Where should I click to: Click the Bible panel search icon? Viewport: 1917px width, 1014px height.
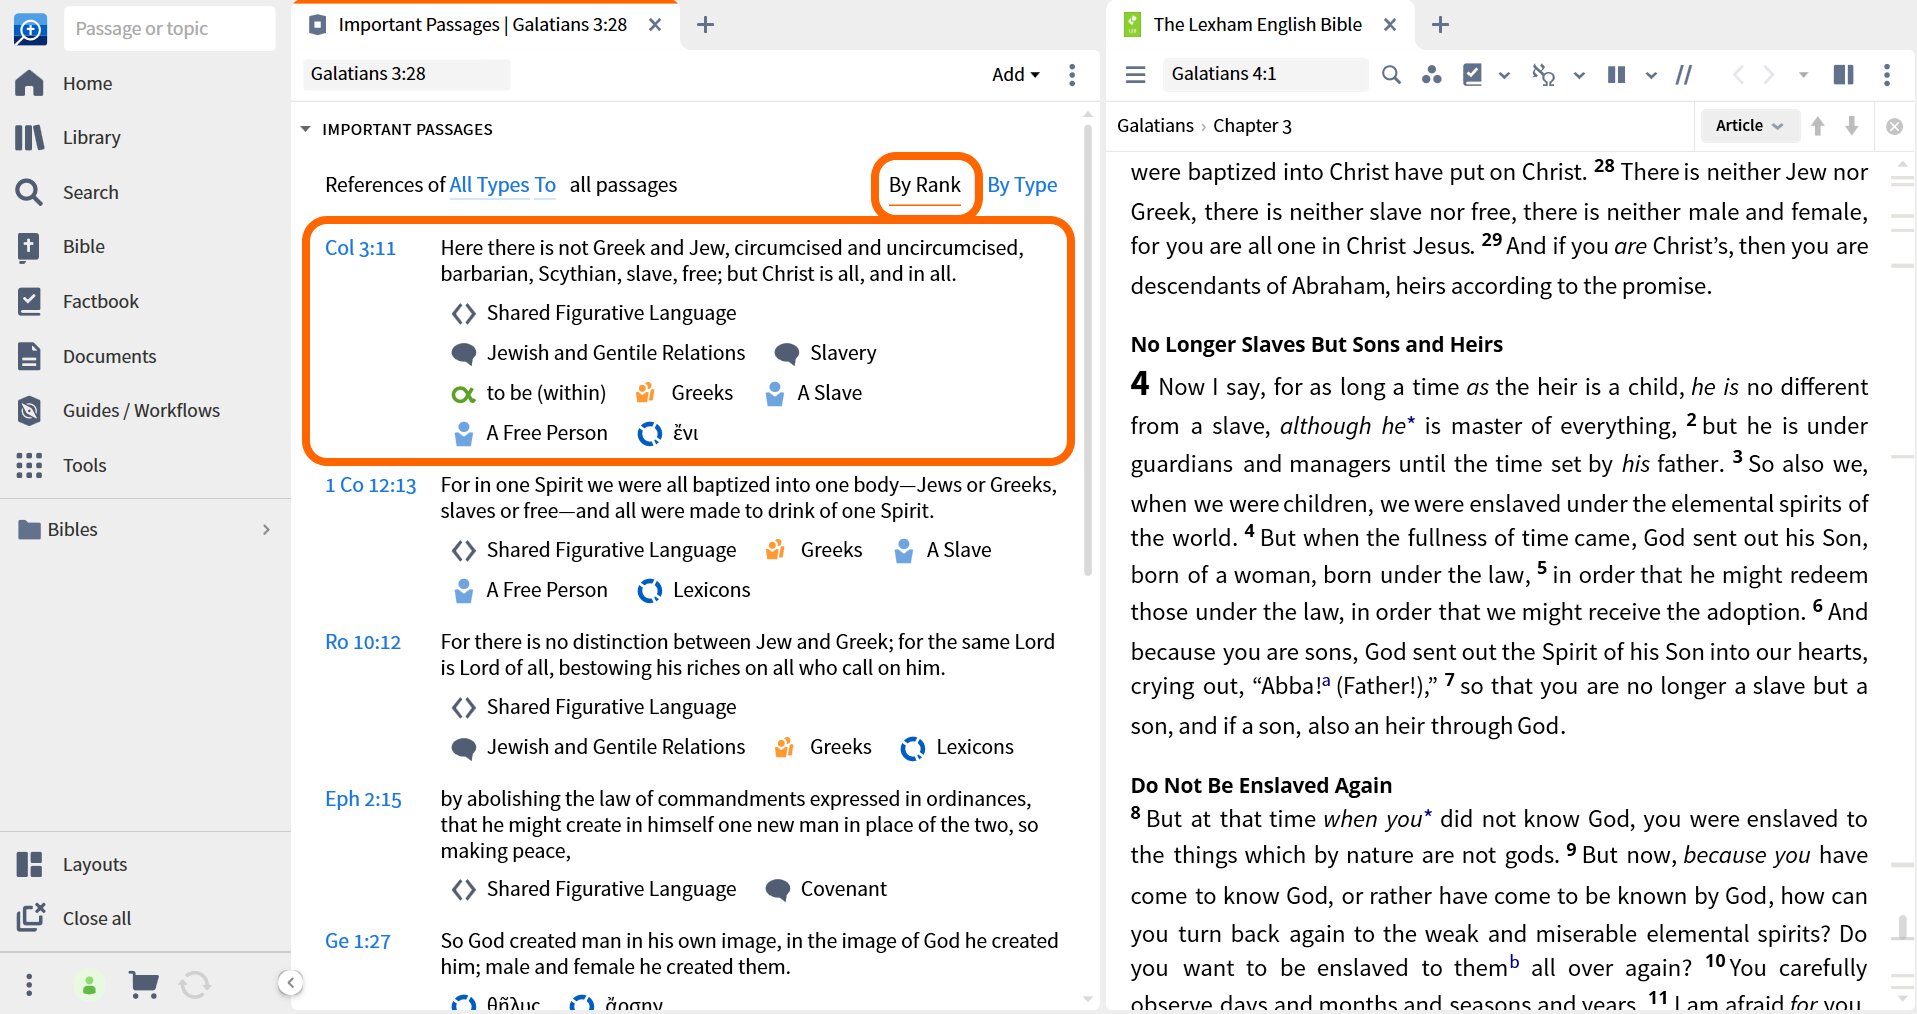(1391, 74)
